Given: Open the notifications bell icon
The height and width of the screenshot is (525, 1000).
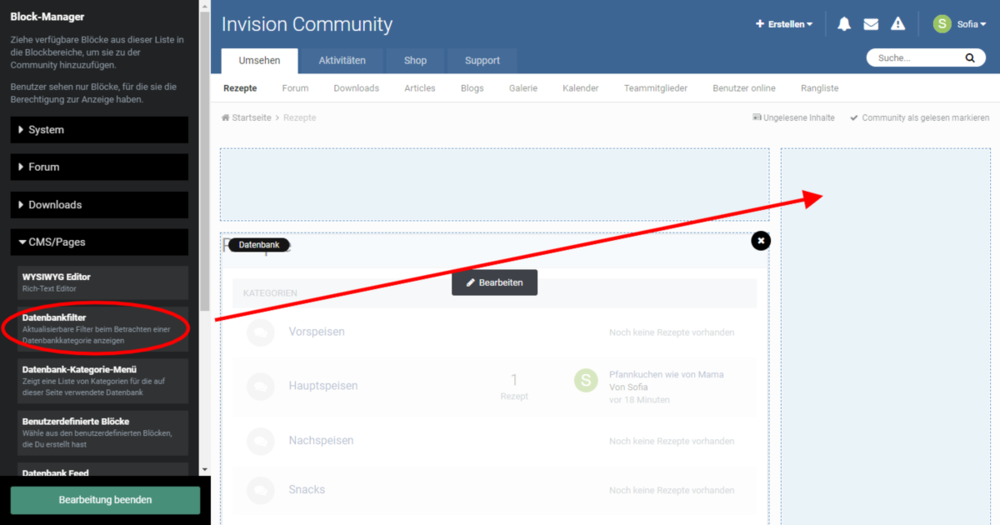Looking at the screenshot, I should click(x=844, y=24).
